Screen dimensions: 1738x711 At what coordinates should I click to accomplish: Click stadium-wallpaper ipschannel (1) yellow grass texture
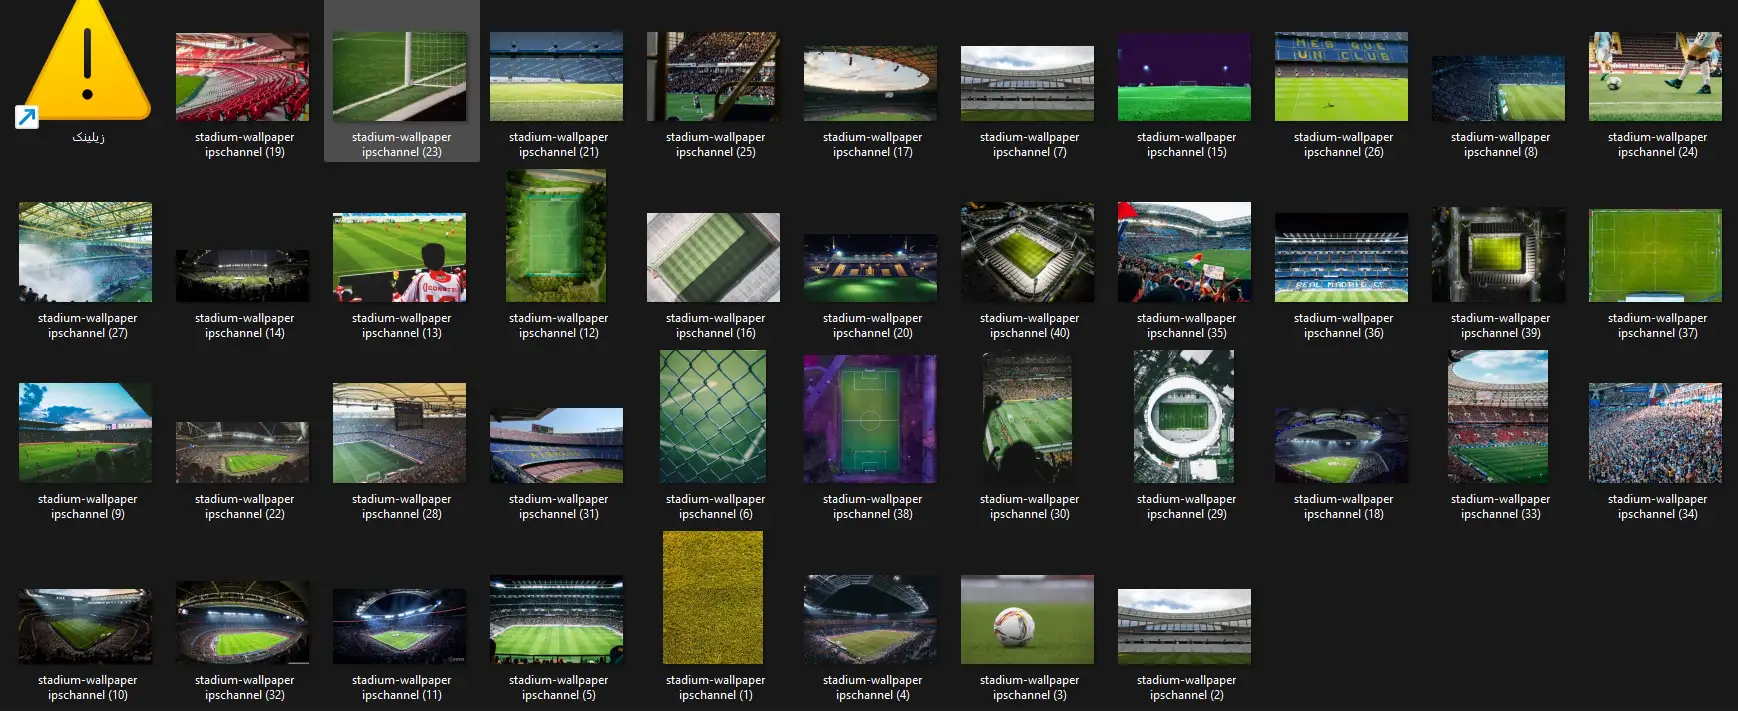pos(713,597)
